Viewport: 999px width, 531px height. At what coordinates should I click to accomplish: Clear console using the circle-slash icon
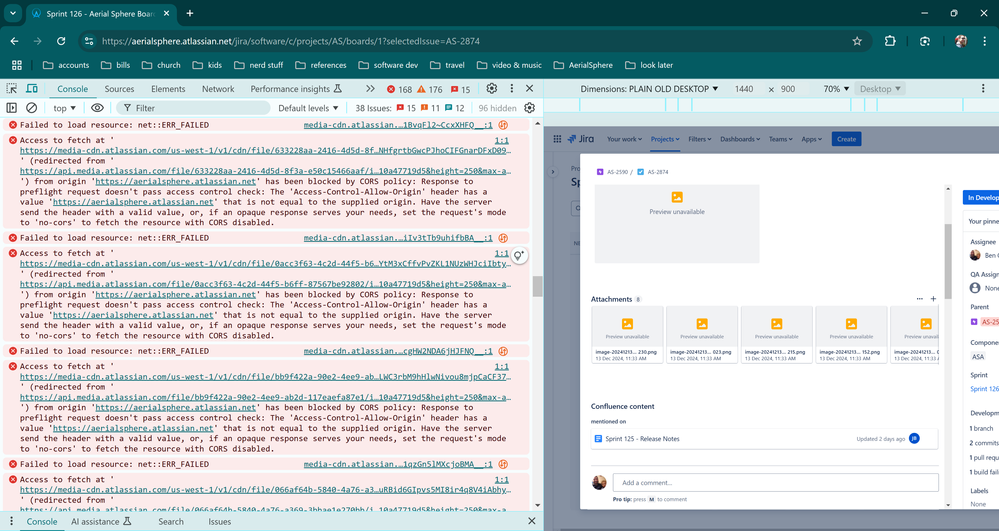pyautogui.click(x=31, y=108)
